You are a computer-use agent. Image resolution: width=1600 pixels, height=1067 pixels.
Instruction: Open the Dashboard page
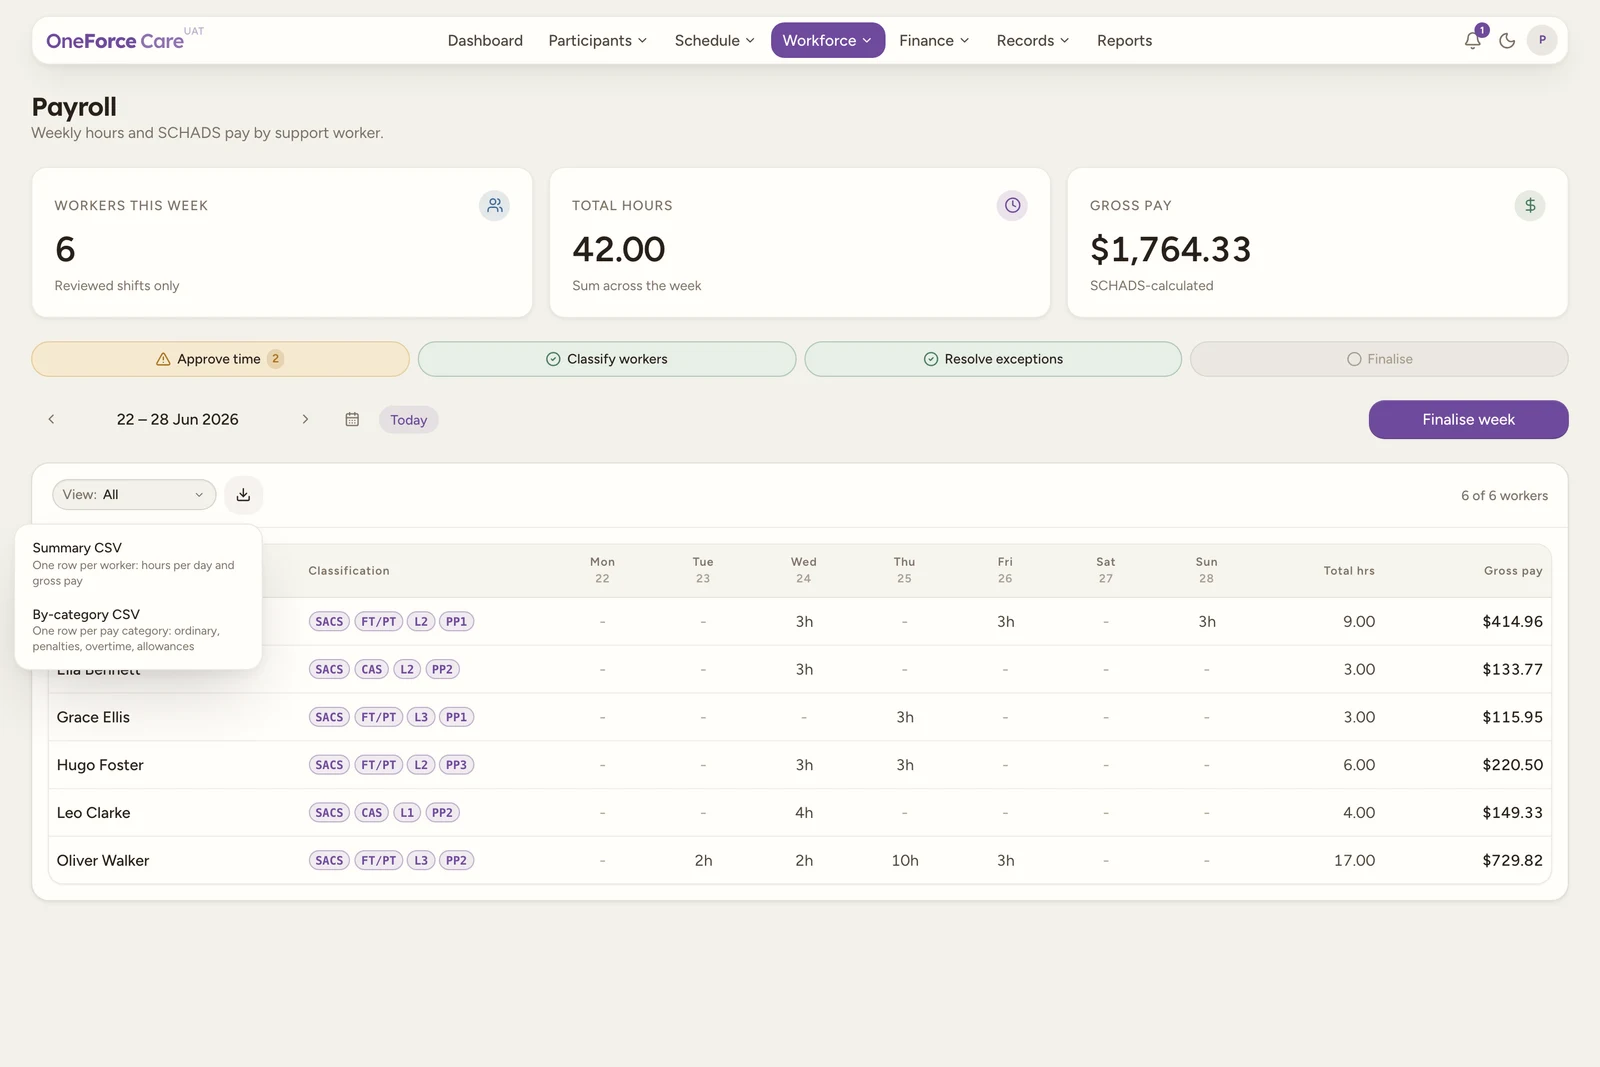click(x=485, y=40)
